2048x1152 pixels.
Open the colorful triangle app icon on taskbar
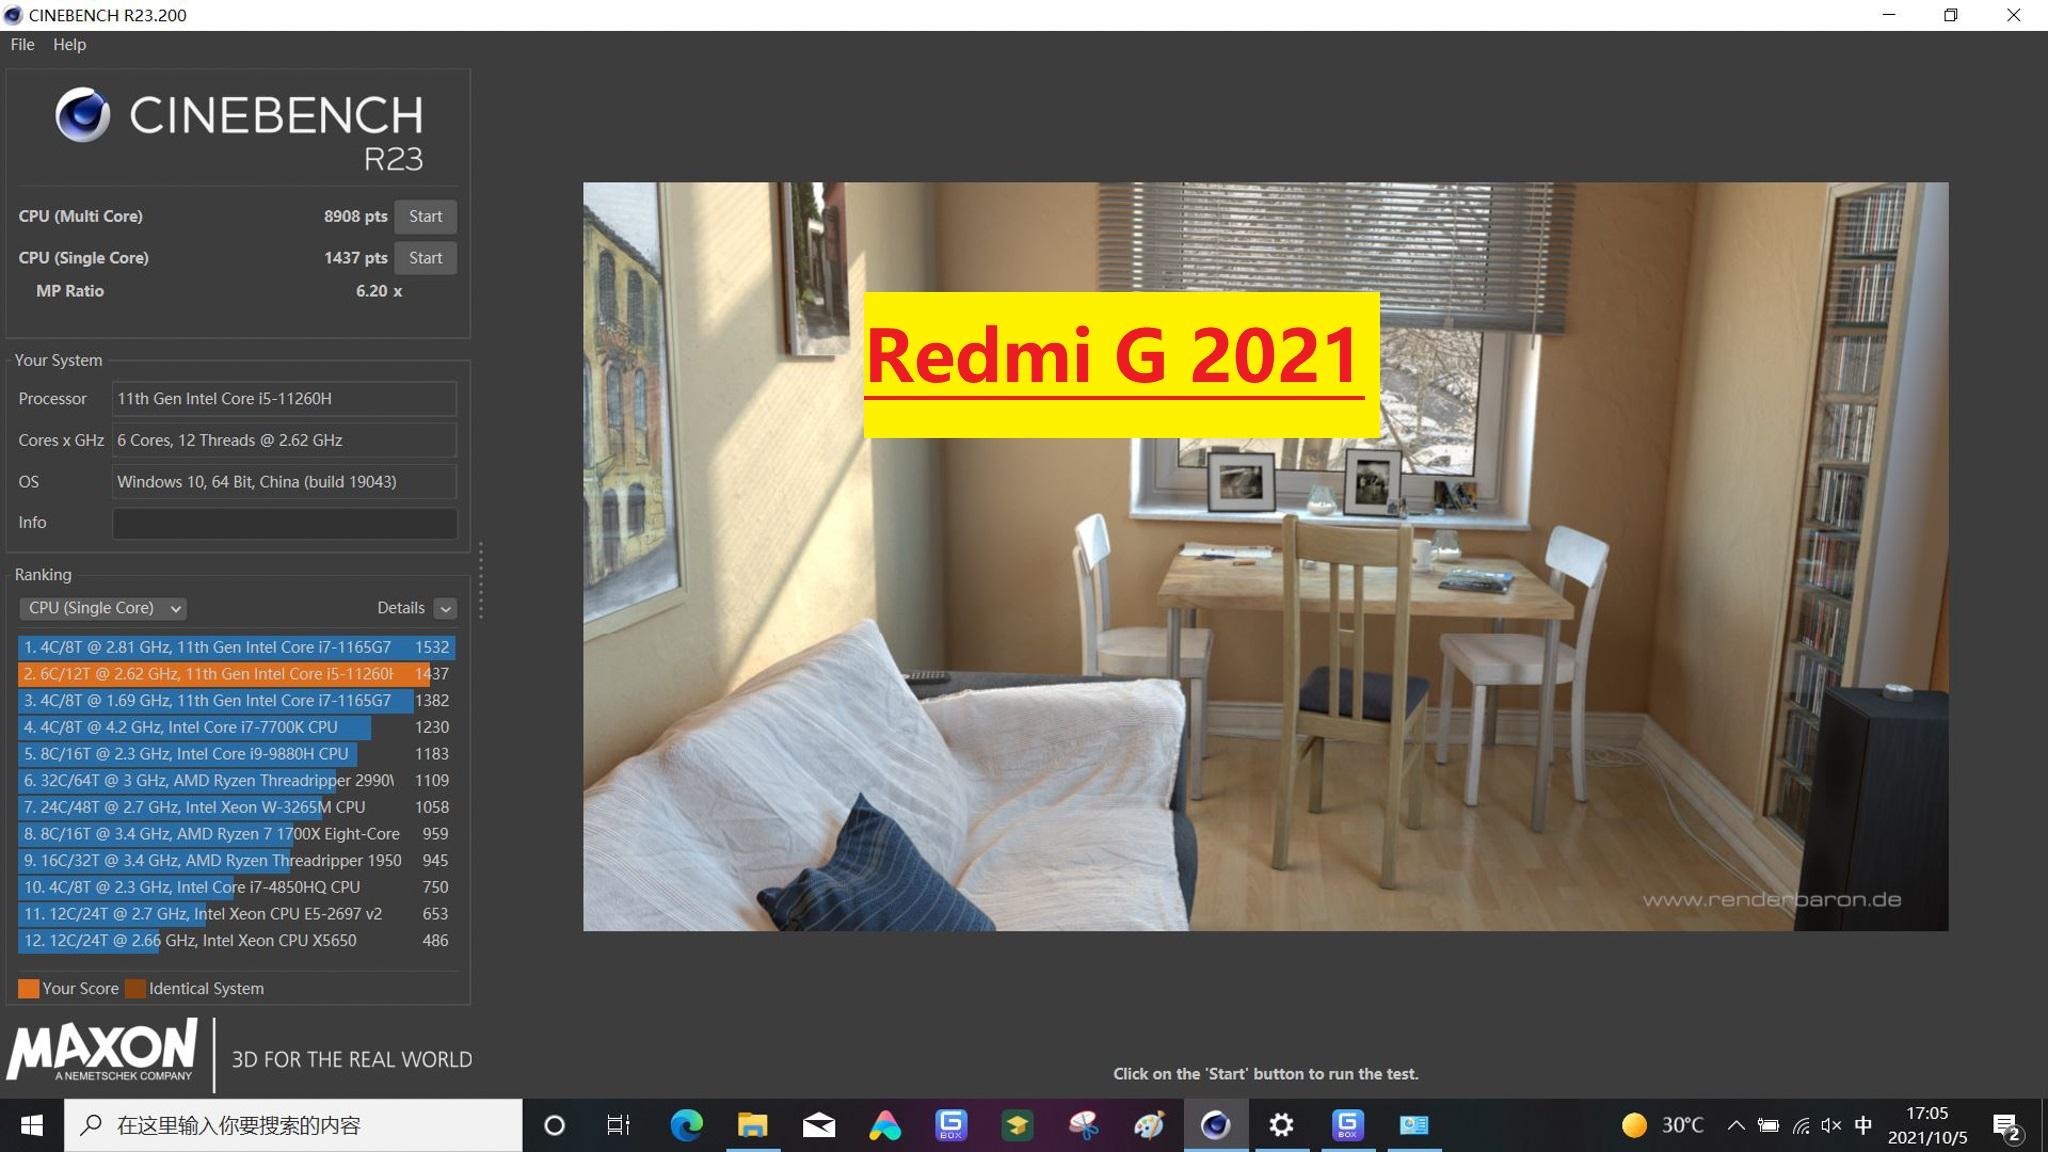(x=885, y=1125)
